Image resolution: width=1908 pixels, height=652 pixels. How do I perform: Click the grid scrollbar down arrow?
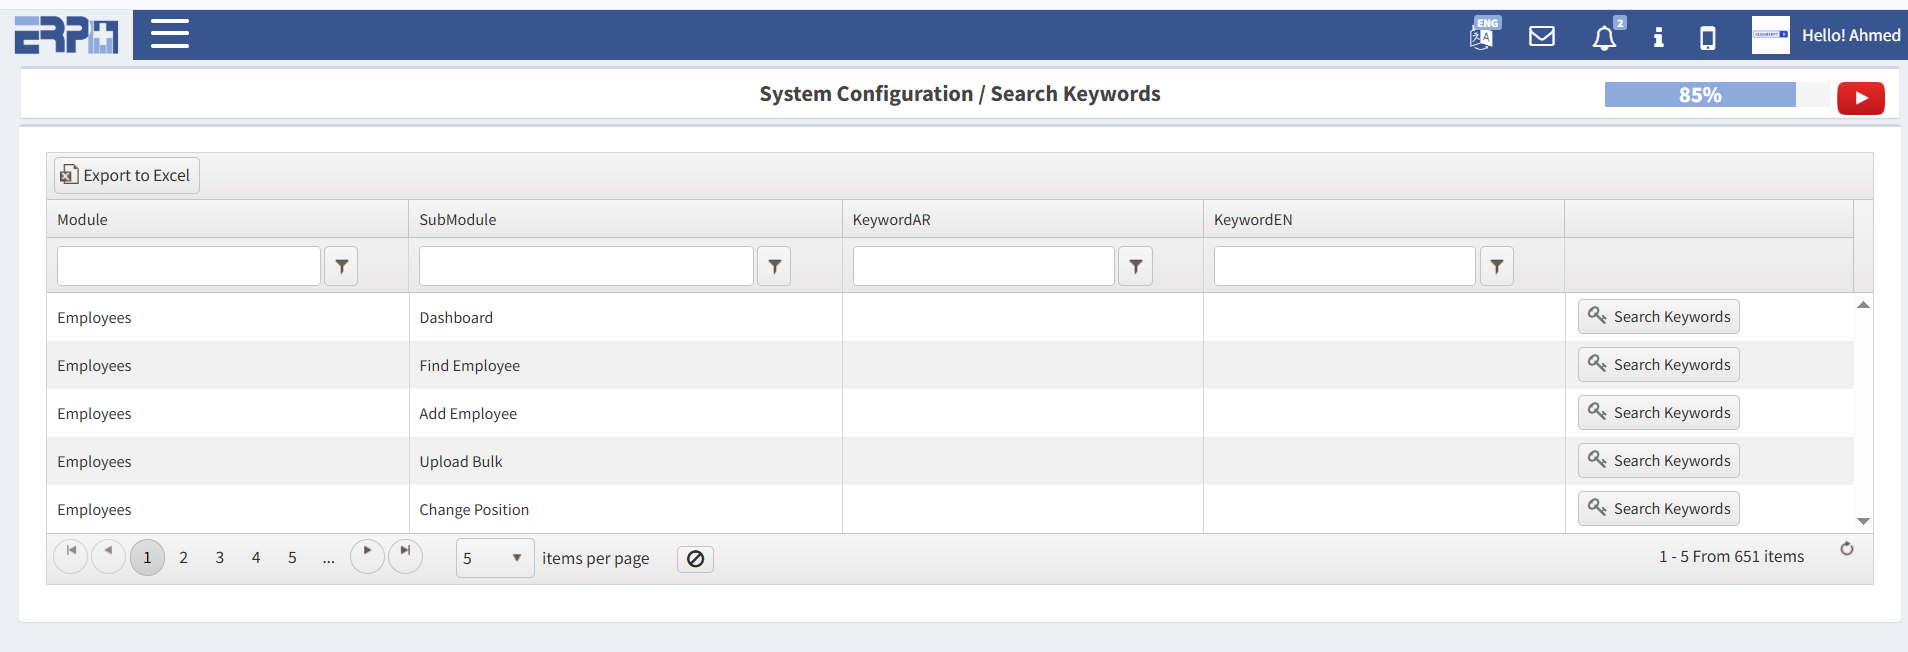pyautogui.click(x=1863, y=521)
